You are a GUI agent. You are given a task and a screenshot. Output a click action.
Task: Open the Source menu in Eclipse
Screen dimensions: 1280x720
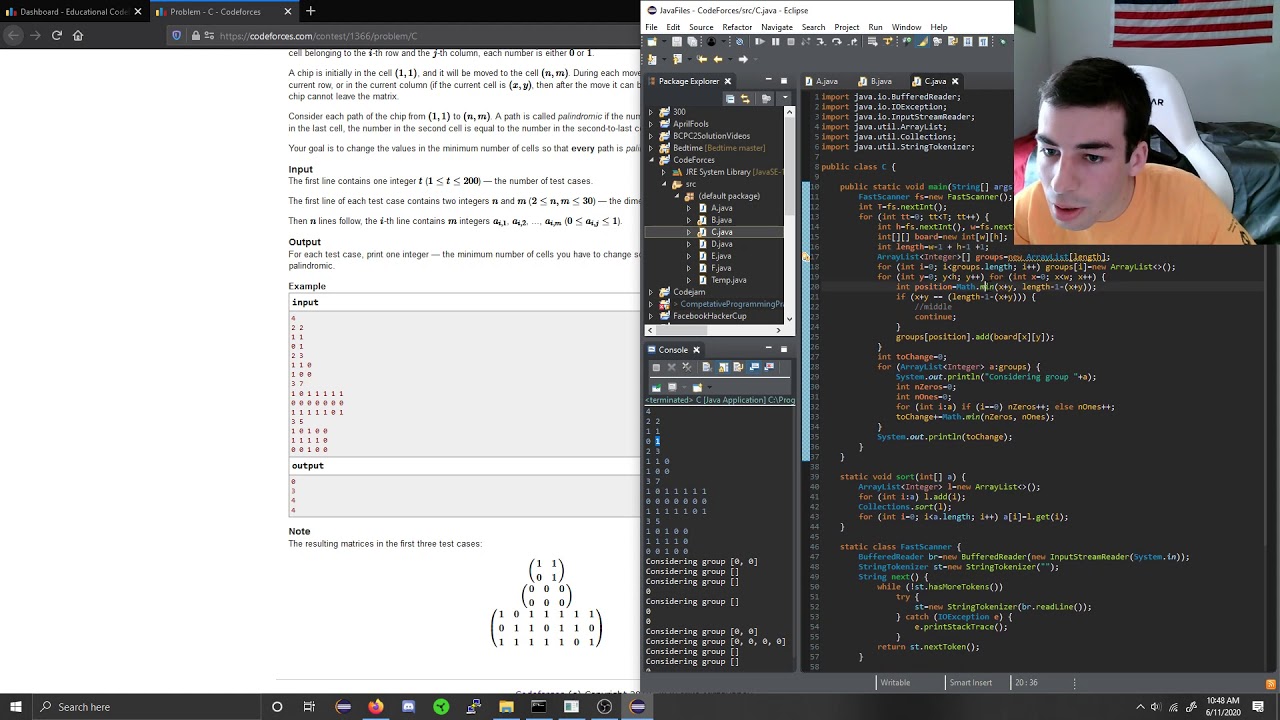pos(701,27)
